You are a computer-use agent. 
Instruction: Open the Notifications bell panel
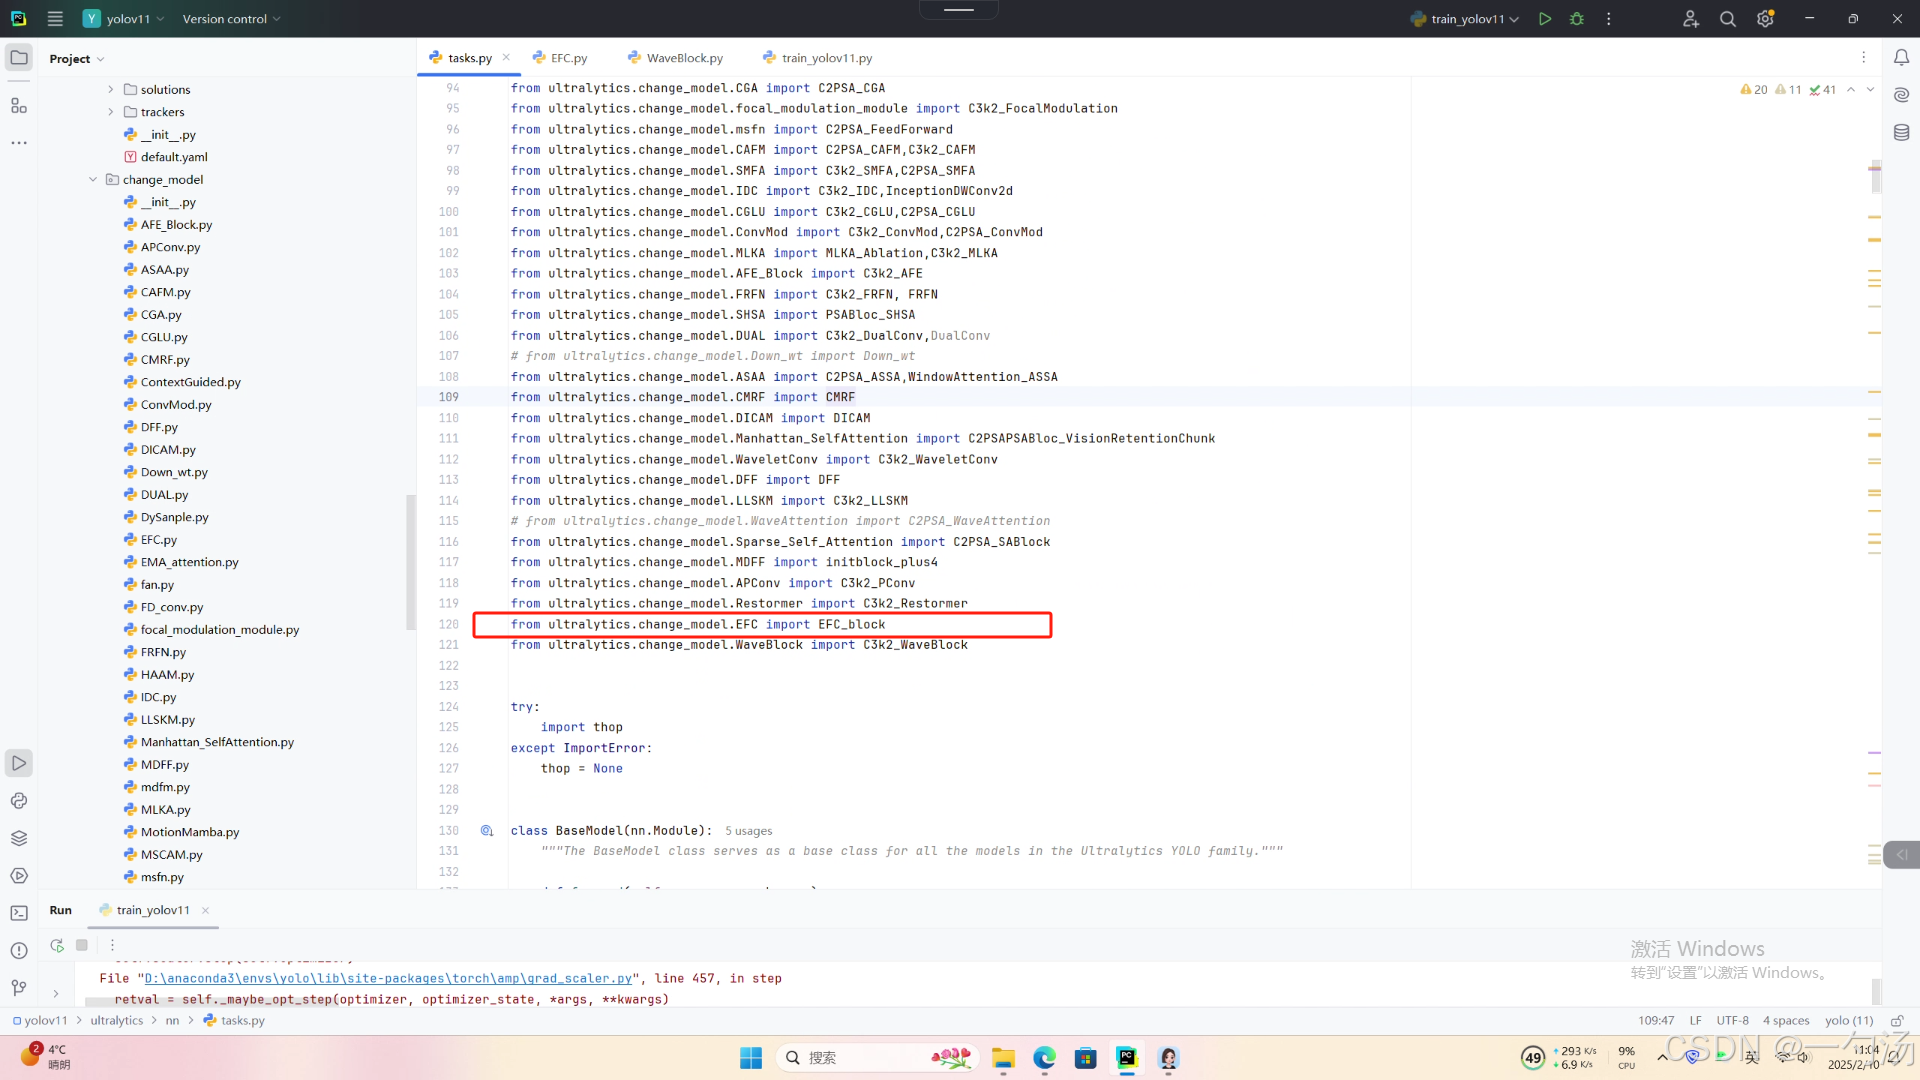[x=1901, y=58]
